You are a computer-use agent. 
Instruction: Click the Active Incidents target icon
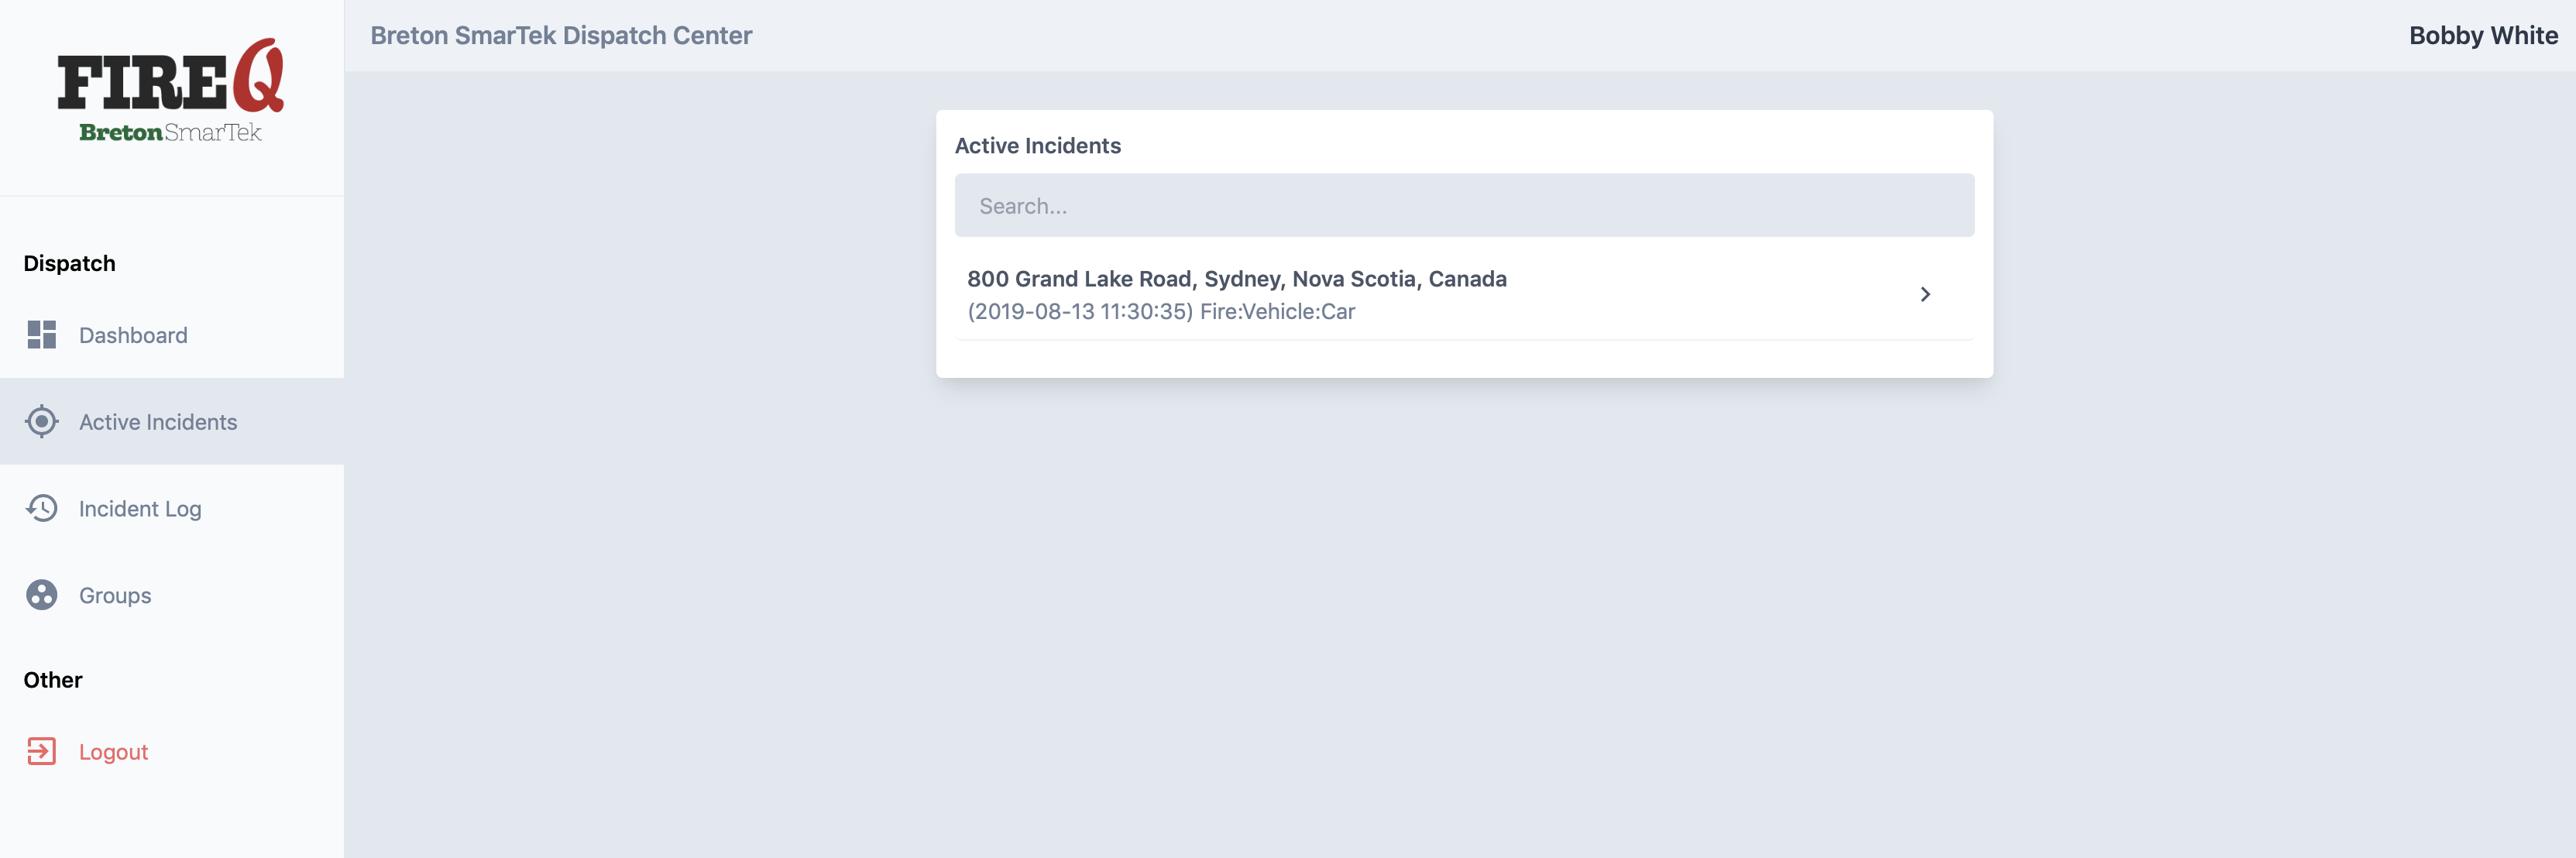(x=41, y=422)
